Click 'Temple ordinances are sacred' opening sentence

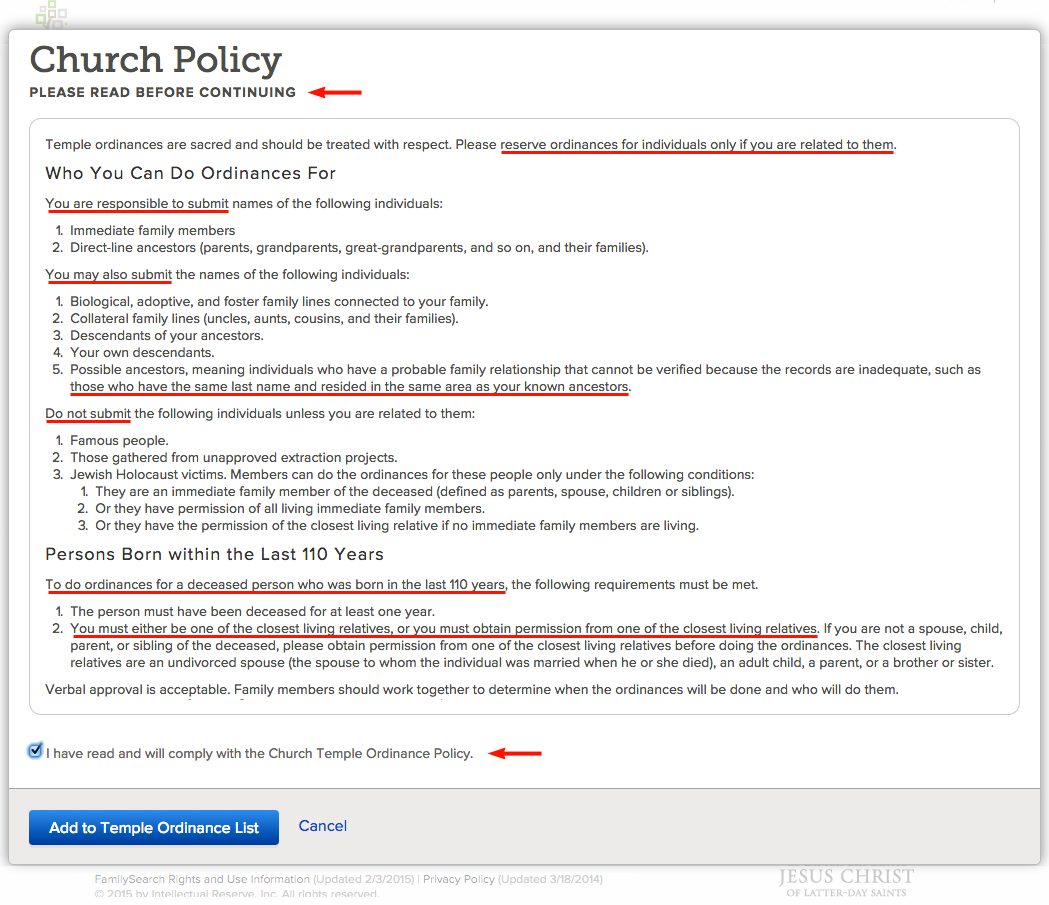249,144
